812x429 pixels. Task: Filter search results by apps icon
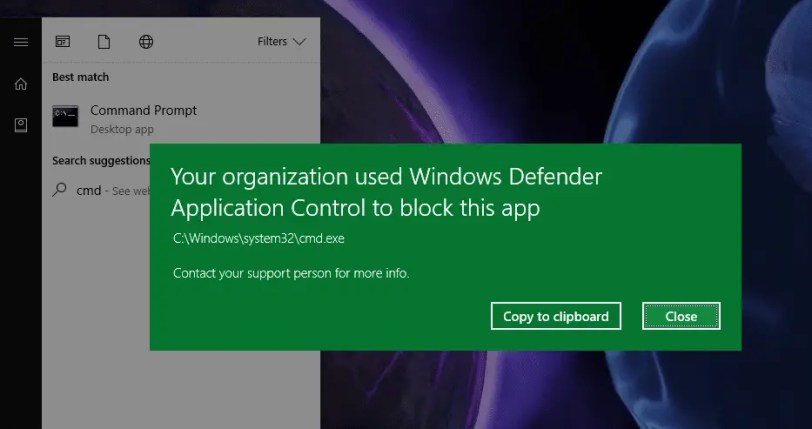pyautogui.click(x=63, y=41)
